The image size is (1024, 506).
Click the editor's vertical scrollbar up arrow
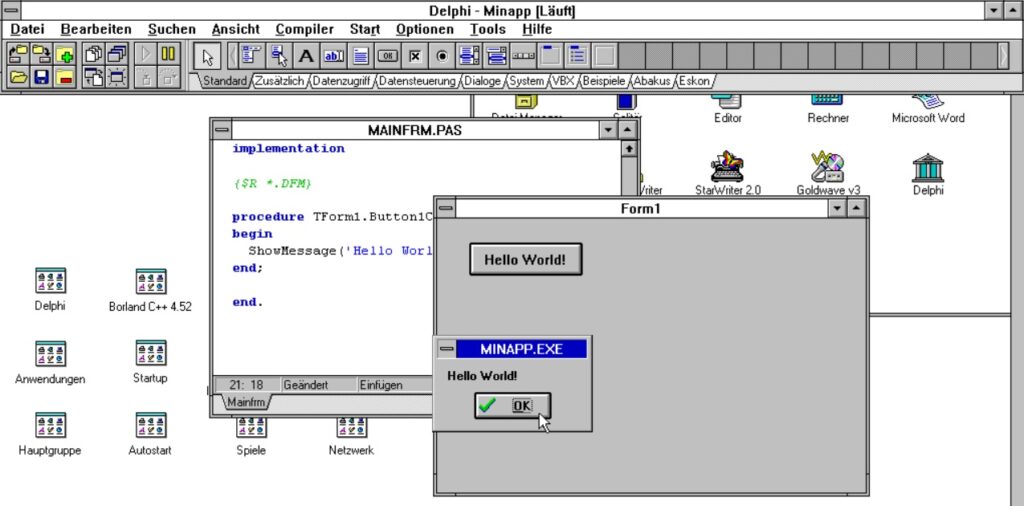(x=629, y=149)
